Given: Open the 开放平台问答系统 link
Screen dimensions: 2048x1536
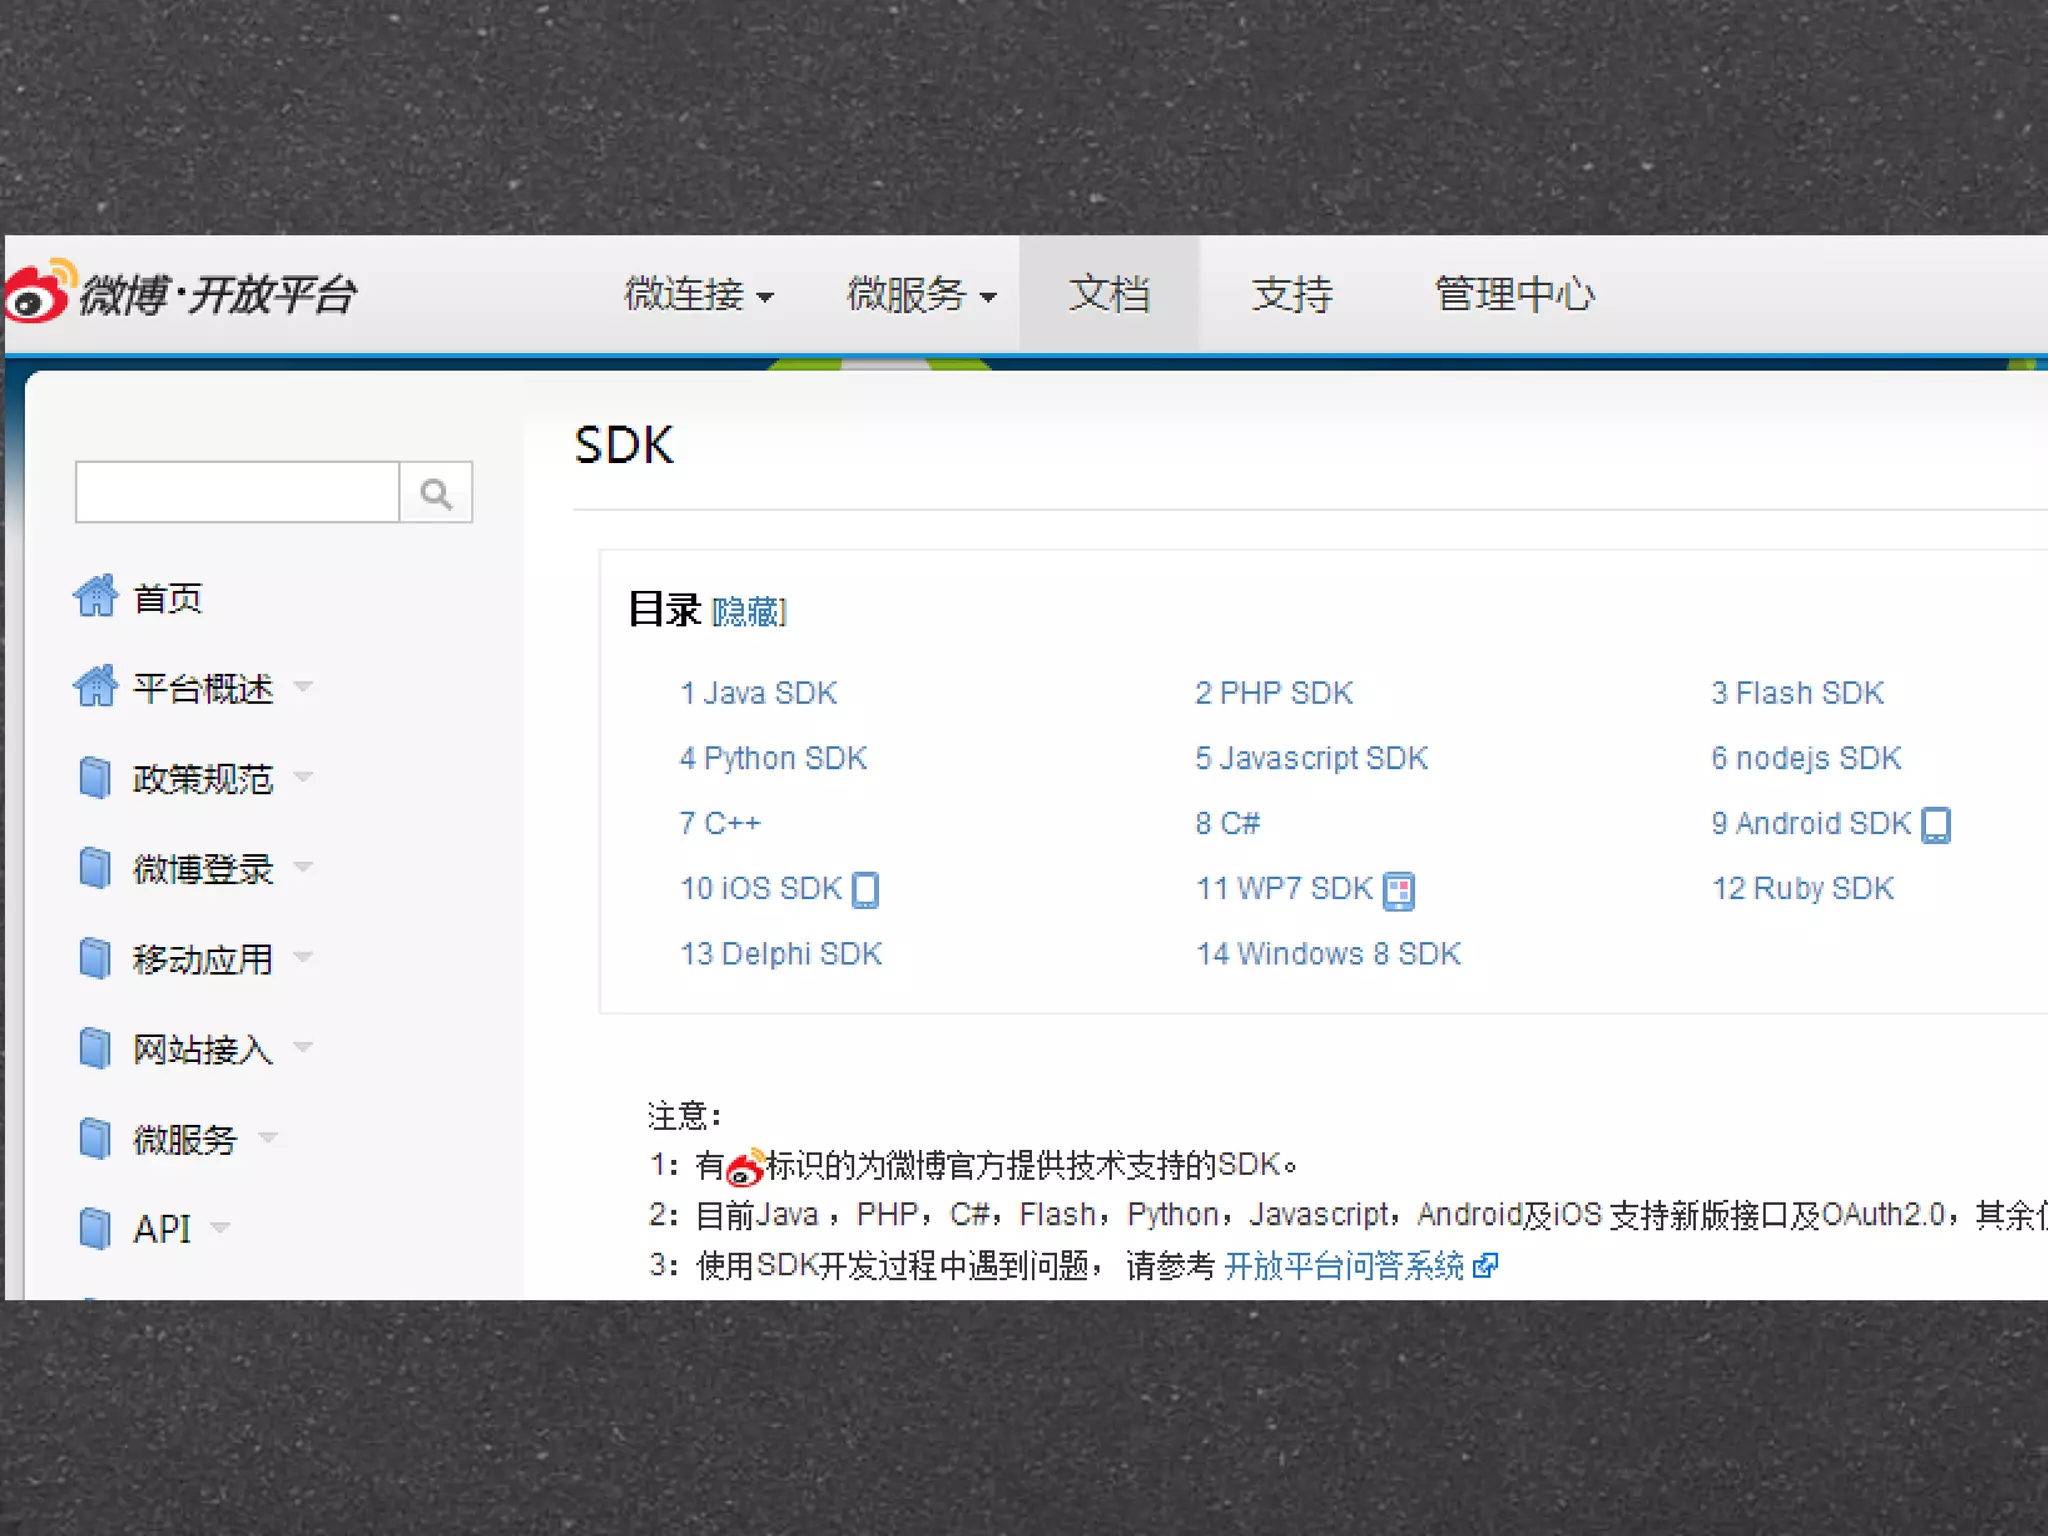Looking at the screenshot, I should 1345,1266.
